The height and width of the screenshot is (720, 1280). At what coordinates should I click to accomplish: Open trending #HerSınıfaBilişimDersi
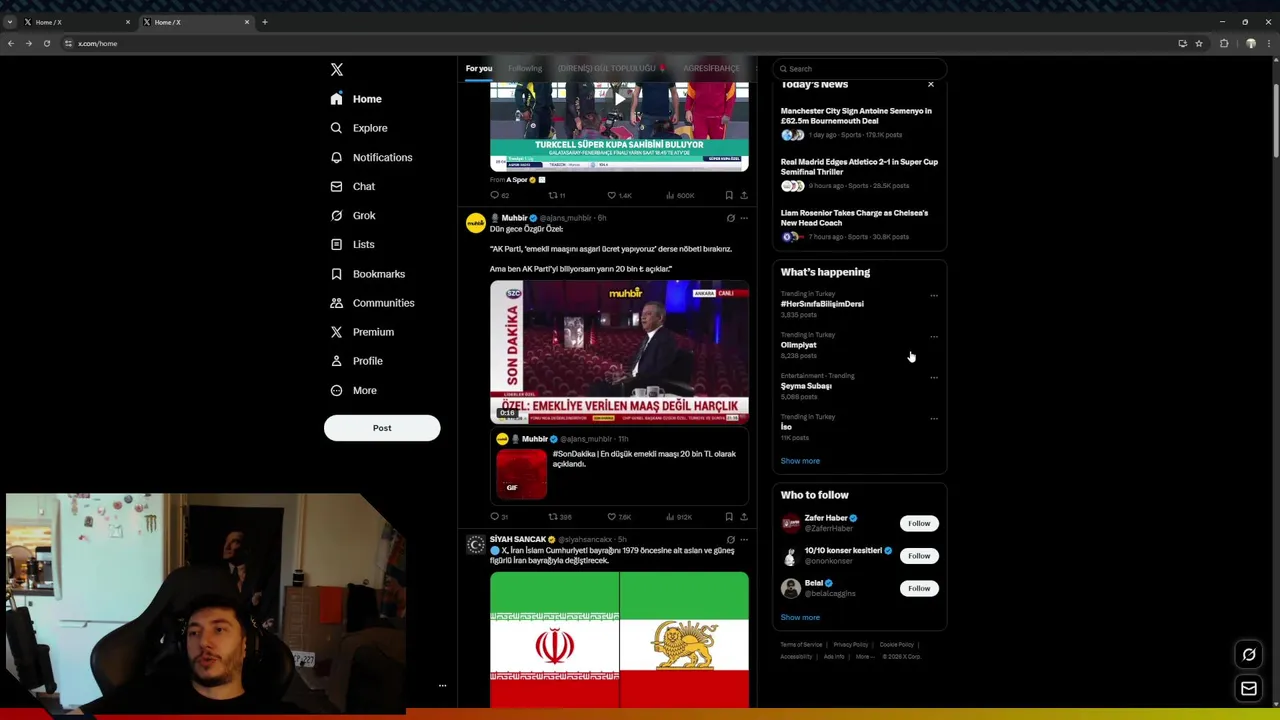click(x=822, y=304)
